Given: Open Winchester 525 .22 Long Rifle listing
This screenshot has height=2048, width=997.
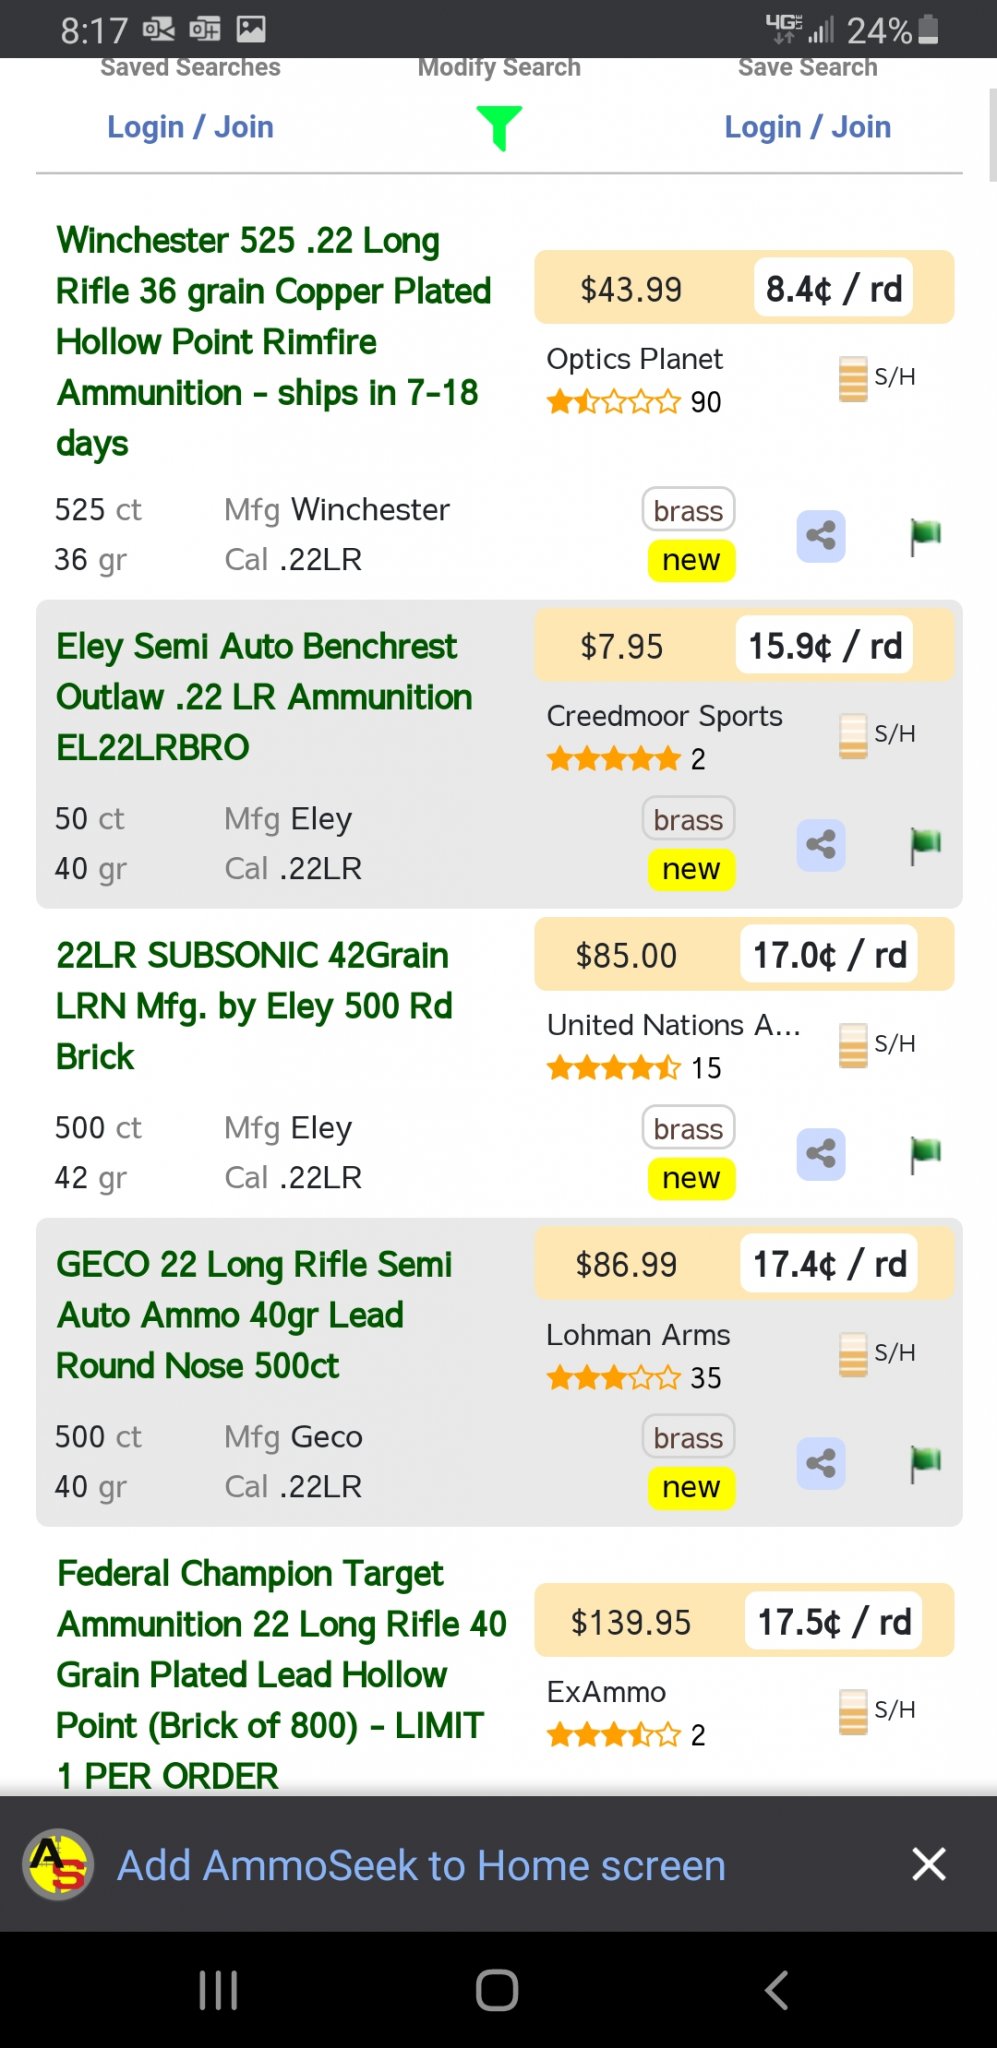Looking at the screenshot, I should (273, 341).
